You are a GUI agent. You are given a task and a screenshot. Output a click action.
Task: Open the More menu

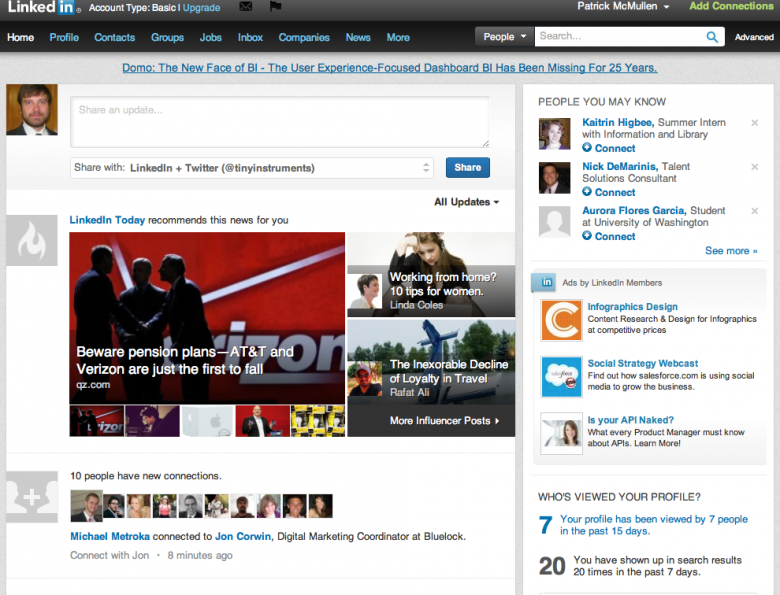[398, 37]
